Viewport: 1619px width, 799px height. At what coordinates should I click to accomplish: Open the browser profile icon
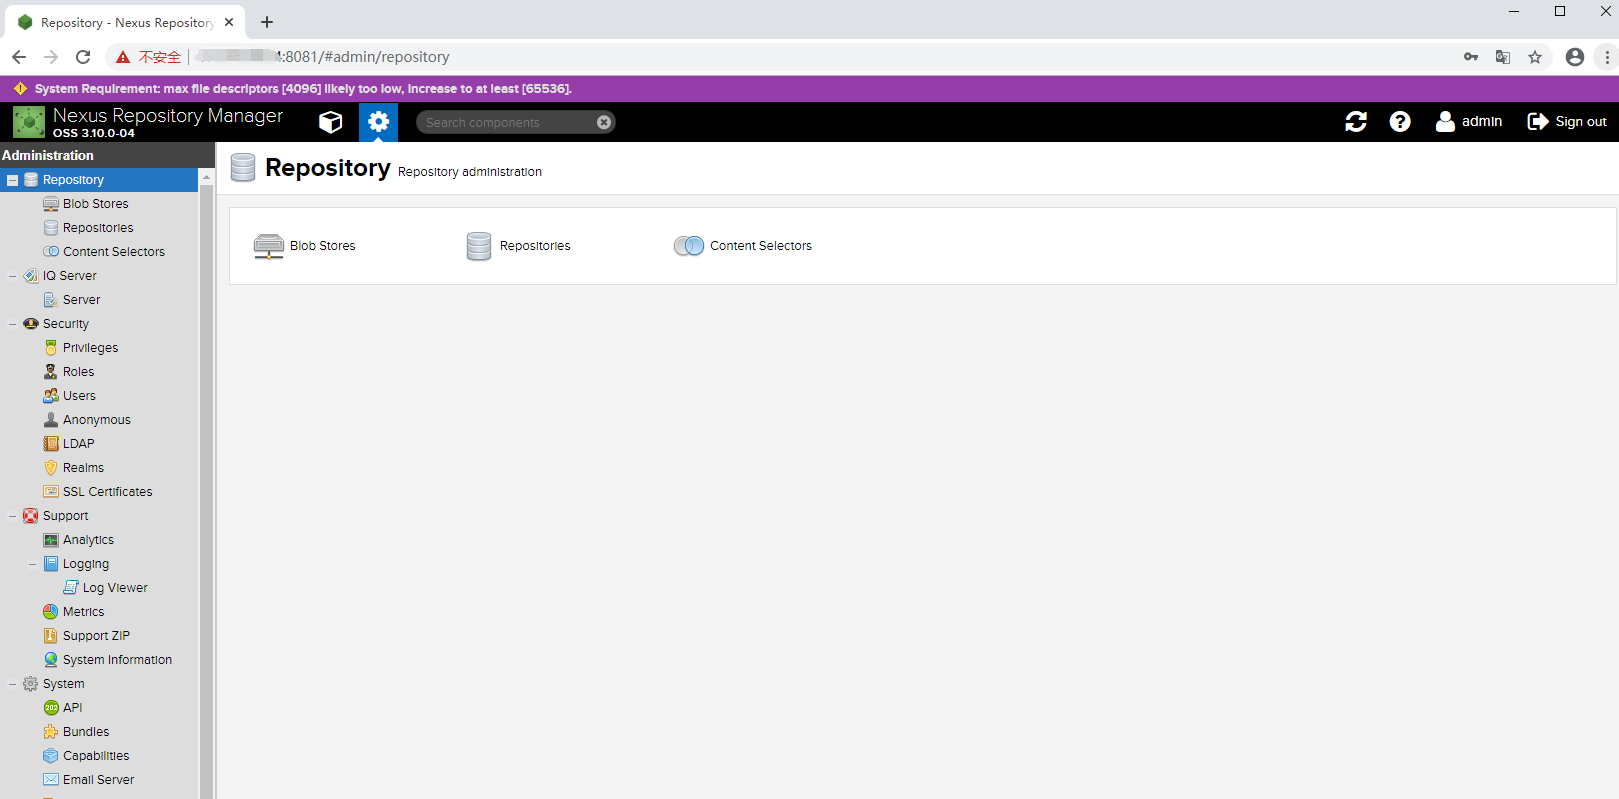click(x=1575, y=57)
